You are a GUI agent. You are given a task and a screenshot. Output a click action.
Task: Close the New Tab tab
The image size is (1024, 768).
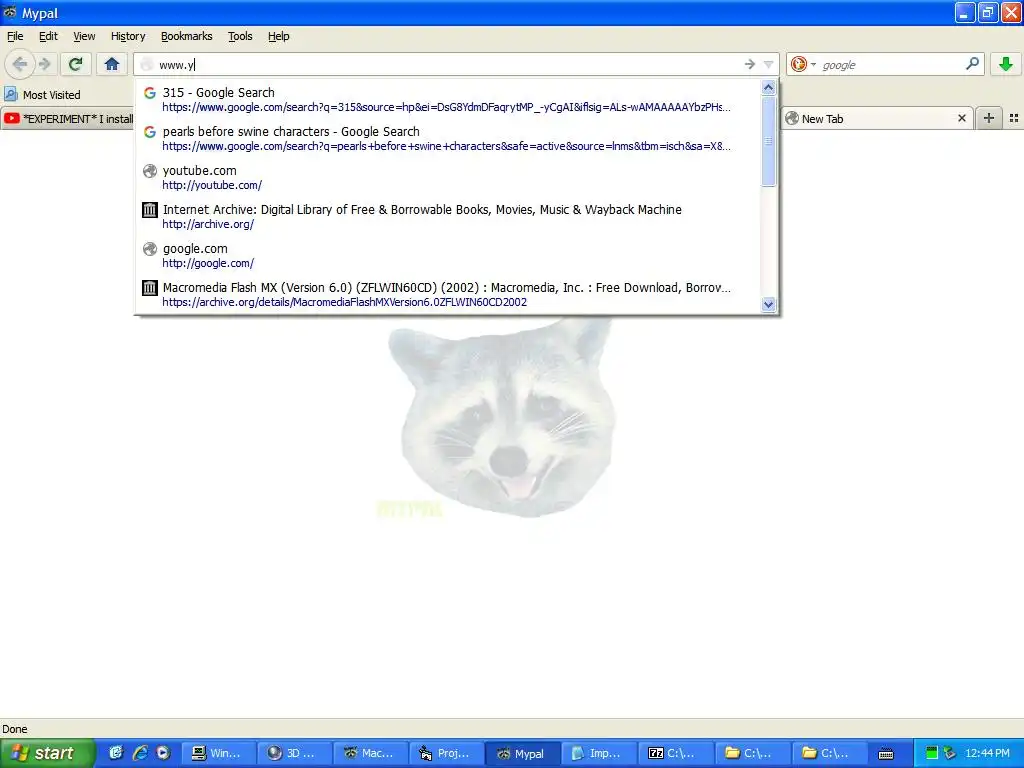(x=961, y=118)
